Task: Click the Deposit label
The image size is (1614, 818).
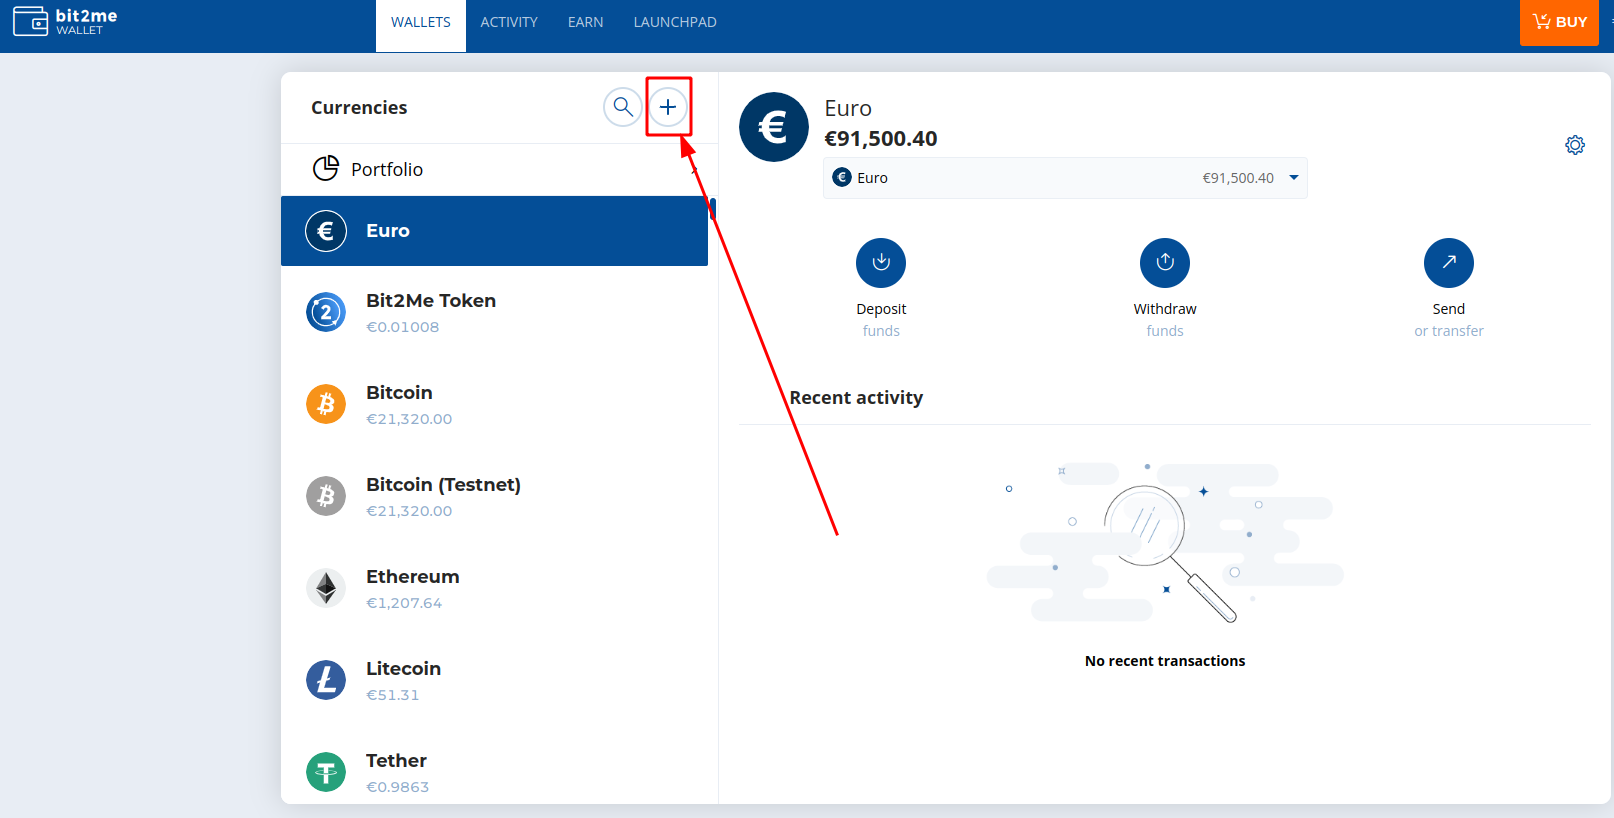Action: pyautogui.click(x=881, y=309)
